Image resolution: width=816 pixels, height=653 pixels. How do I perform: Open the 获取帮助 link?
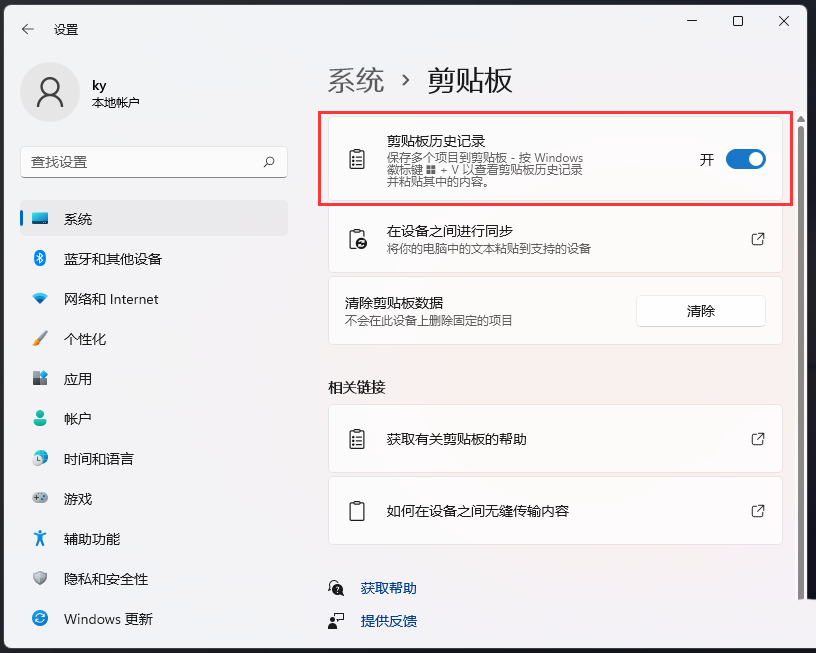click(388, 588)
